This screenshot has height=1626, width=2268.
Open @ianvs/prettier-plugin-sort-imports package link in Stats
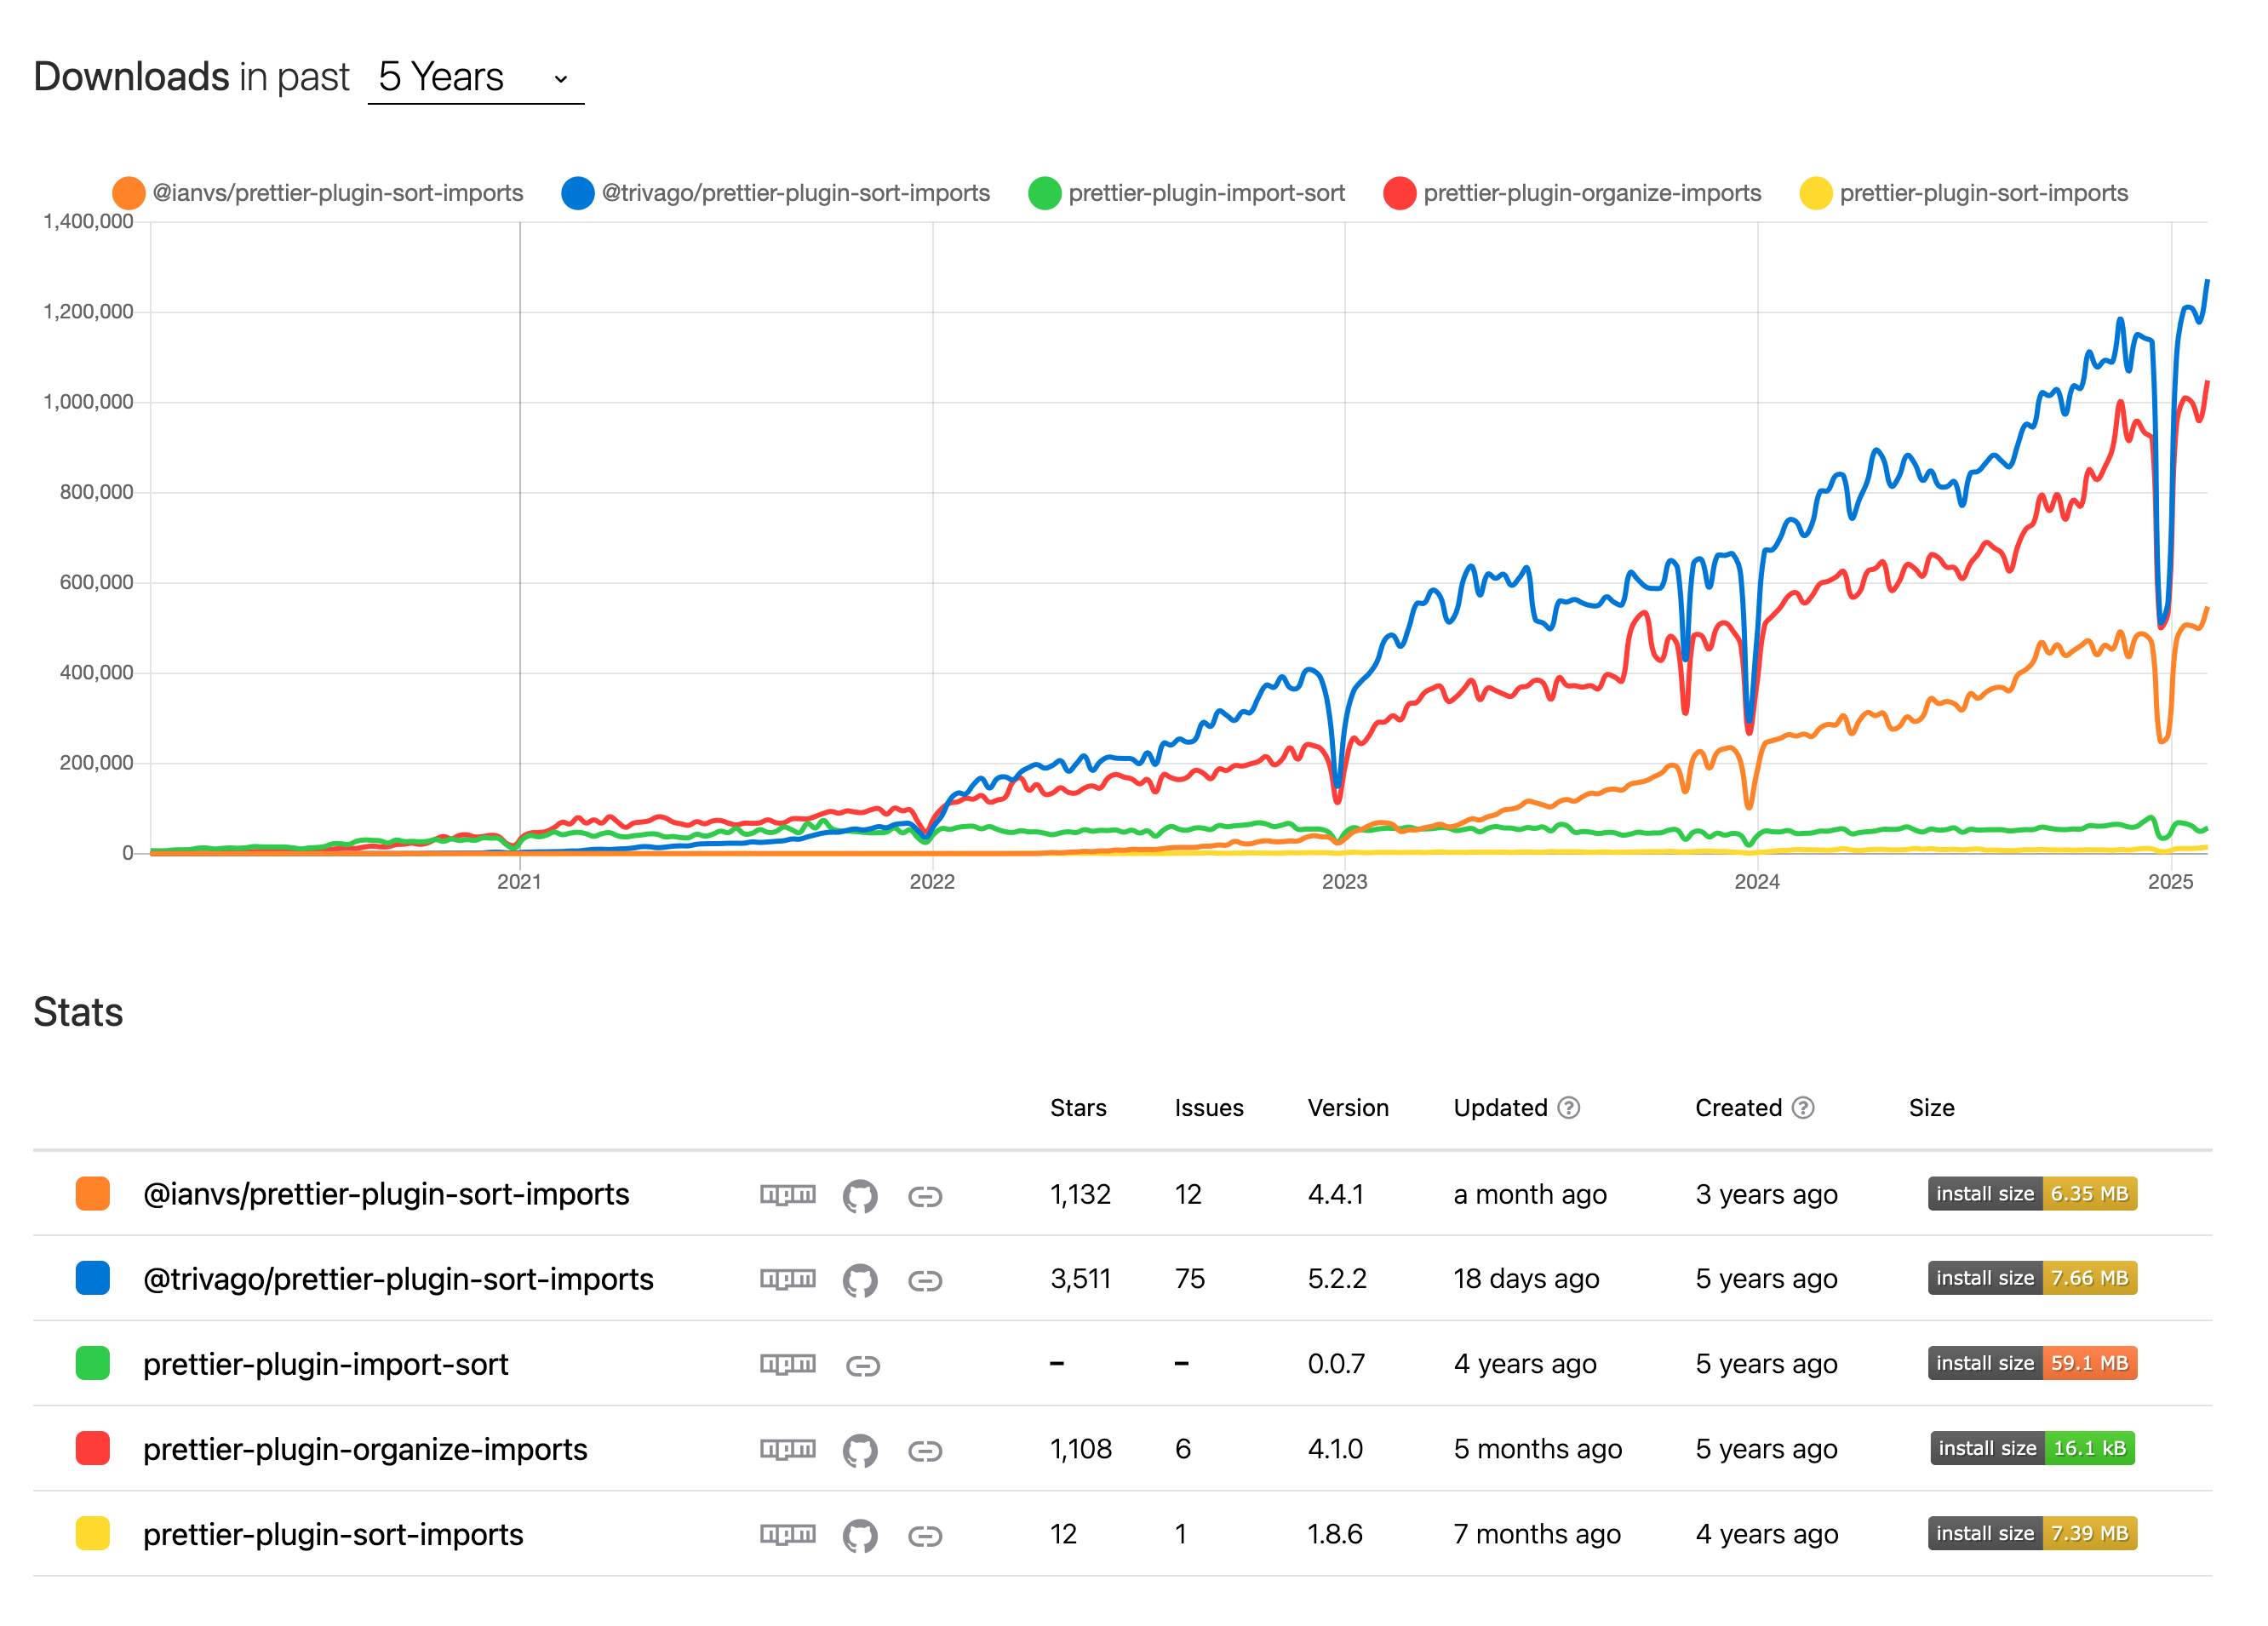[x=386, y=1194]
